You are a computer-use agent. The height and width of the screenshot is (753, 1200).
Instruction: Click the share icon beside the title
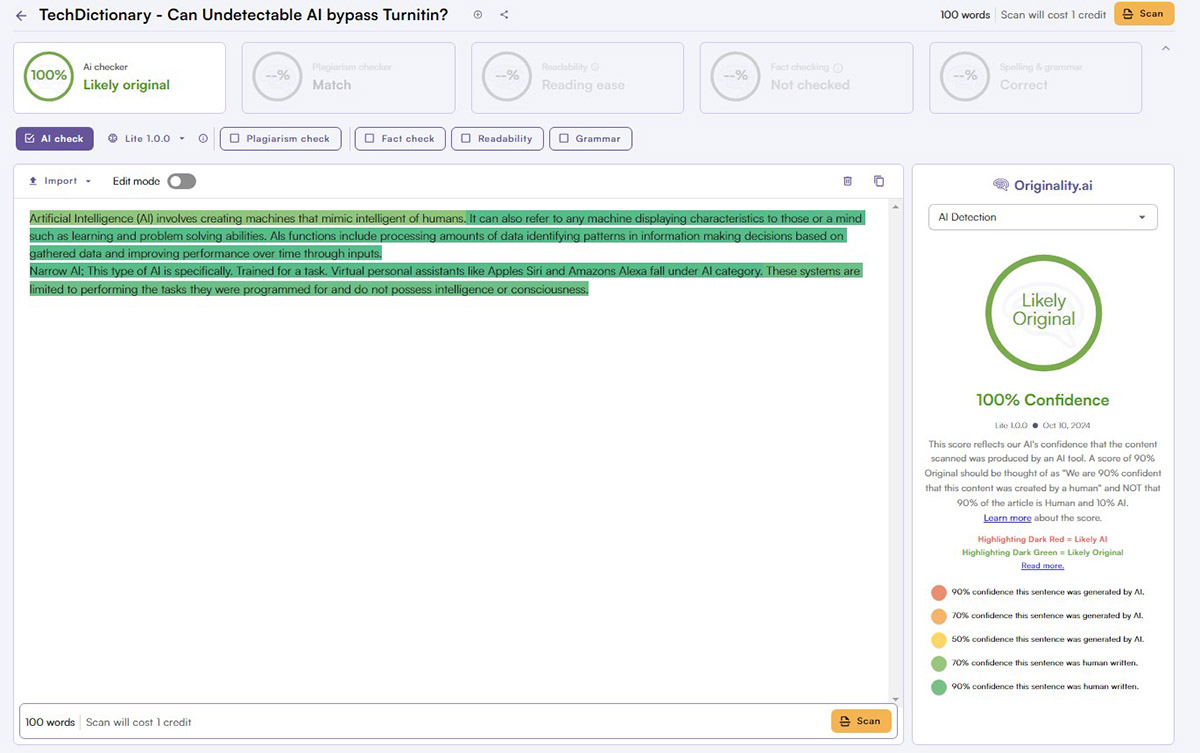click(504, 15)
